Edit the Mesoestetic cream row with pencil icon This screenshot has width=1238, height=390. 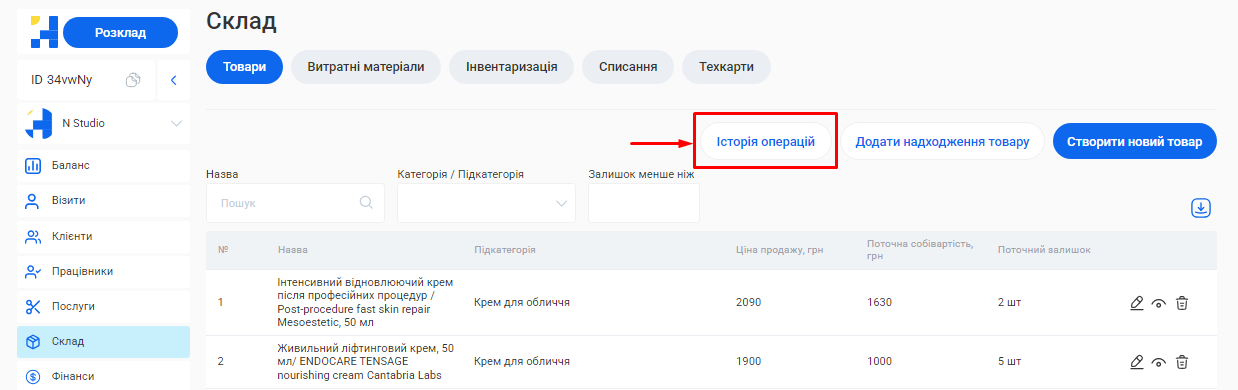coord(1136,303)
